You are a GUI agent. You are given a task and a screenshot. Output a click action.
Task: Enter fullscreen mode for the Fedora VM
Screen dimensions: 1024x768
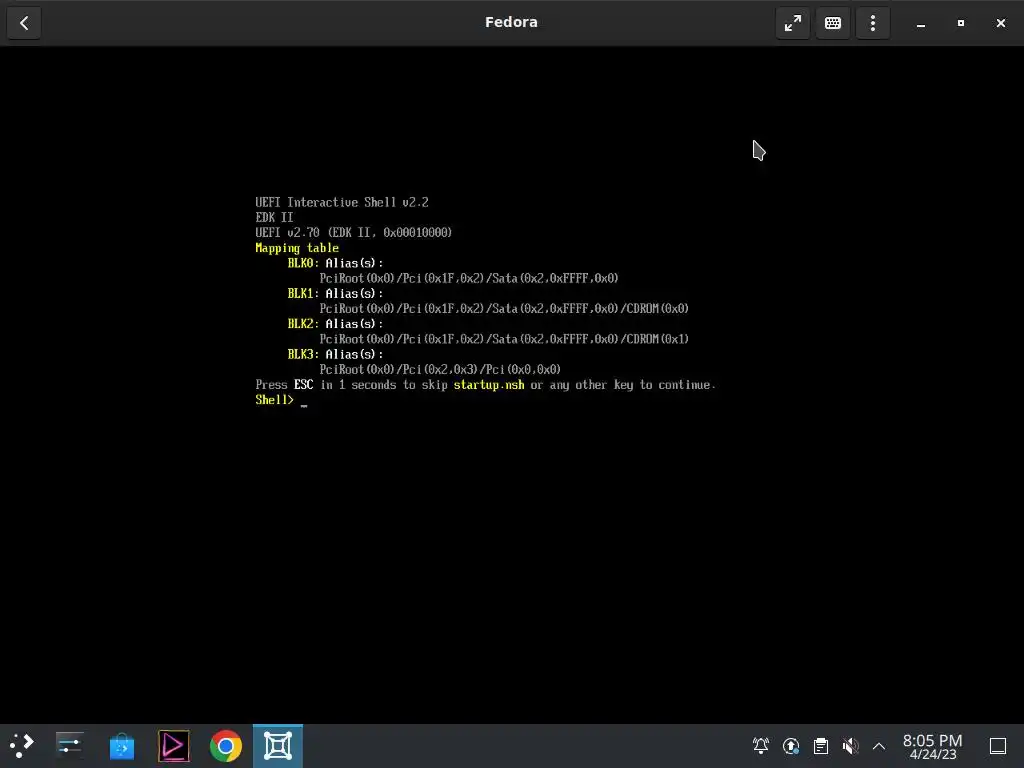[x=793, y=23]
